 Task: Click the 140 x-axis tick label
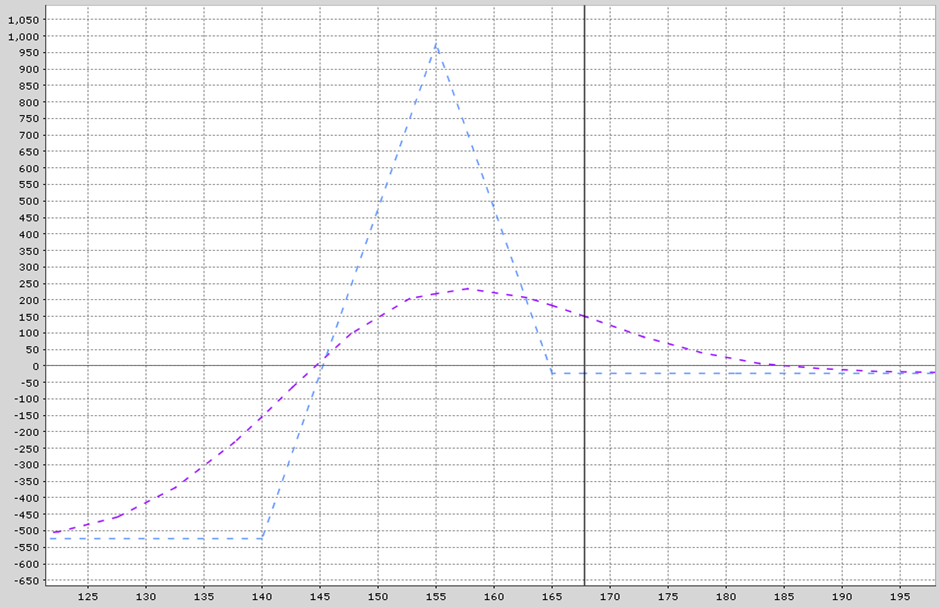pos(262,597)
